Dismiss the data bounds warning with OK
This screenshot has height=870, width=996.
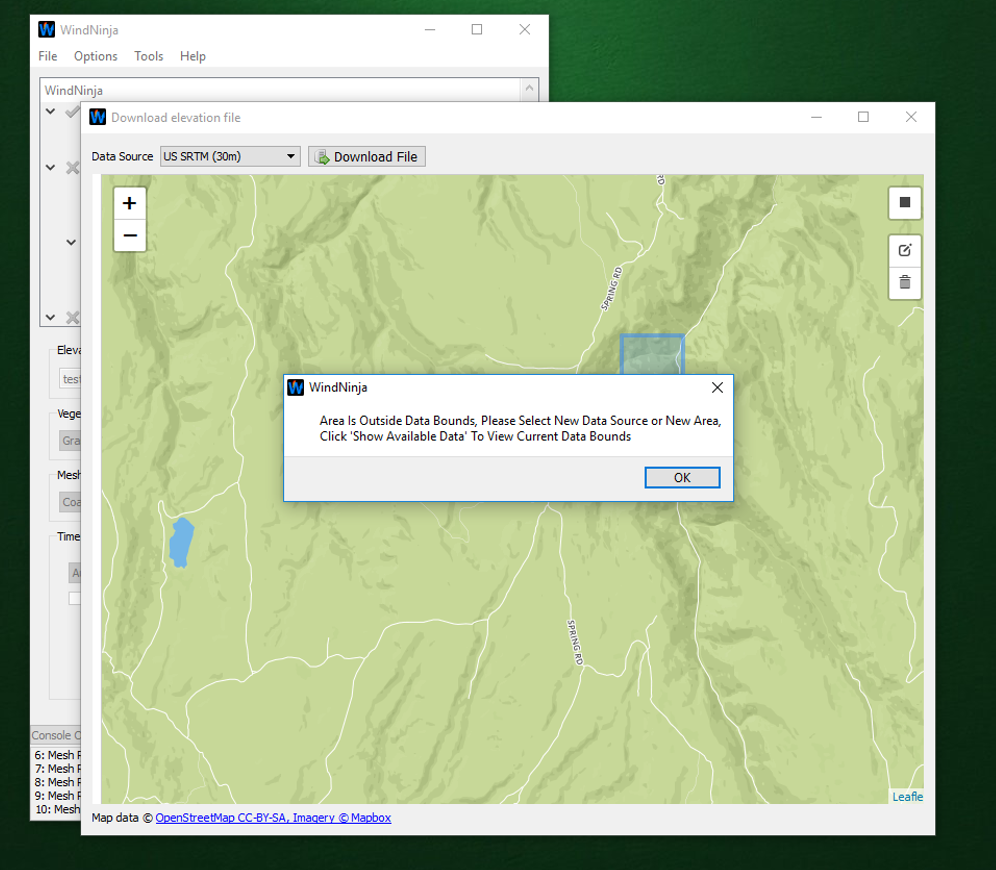[682, 477]
